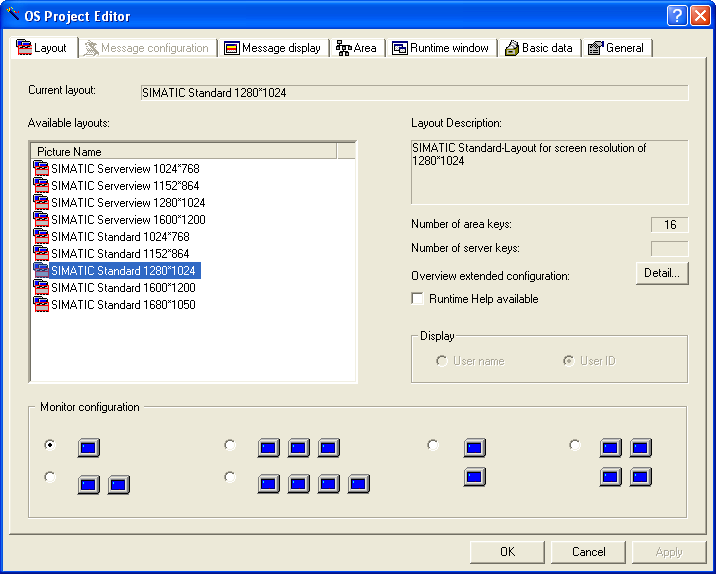Image resolution: width=716 pixels, height=574 pixels.
Task: Click the Message display tab icon
Action: pos(232,48)
